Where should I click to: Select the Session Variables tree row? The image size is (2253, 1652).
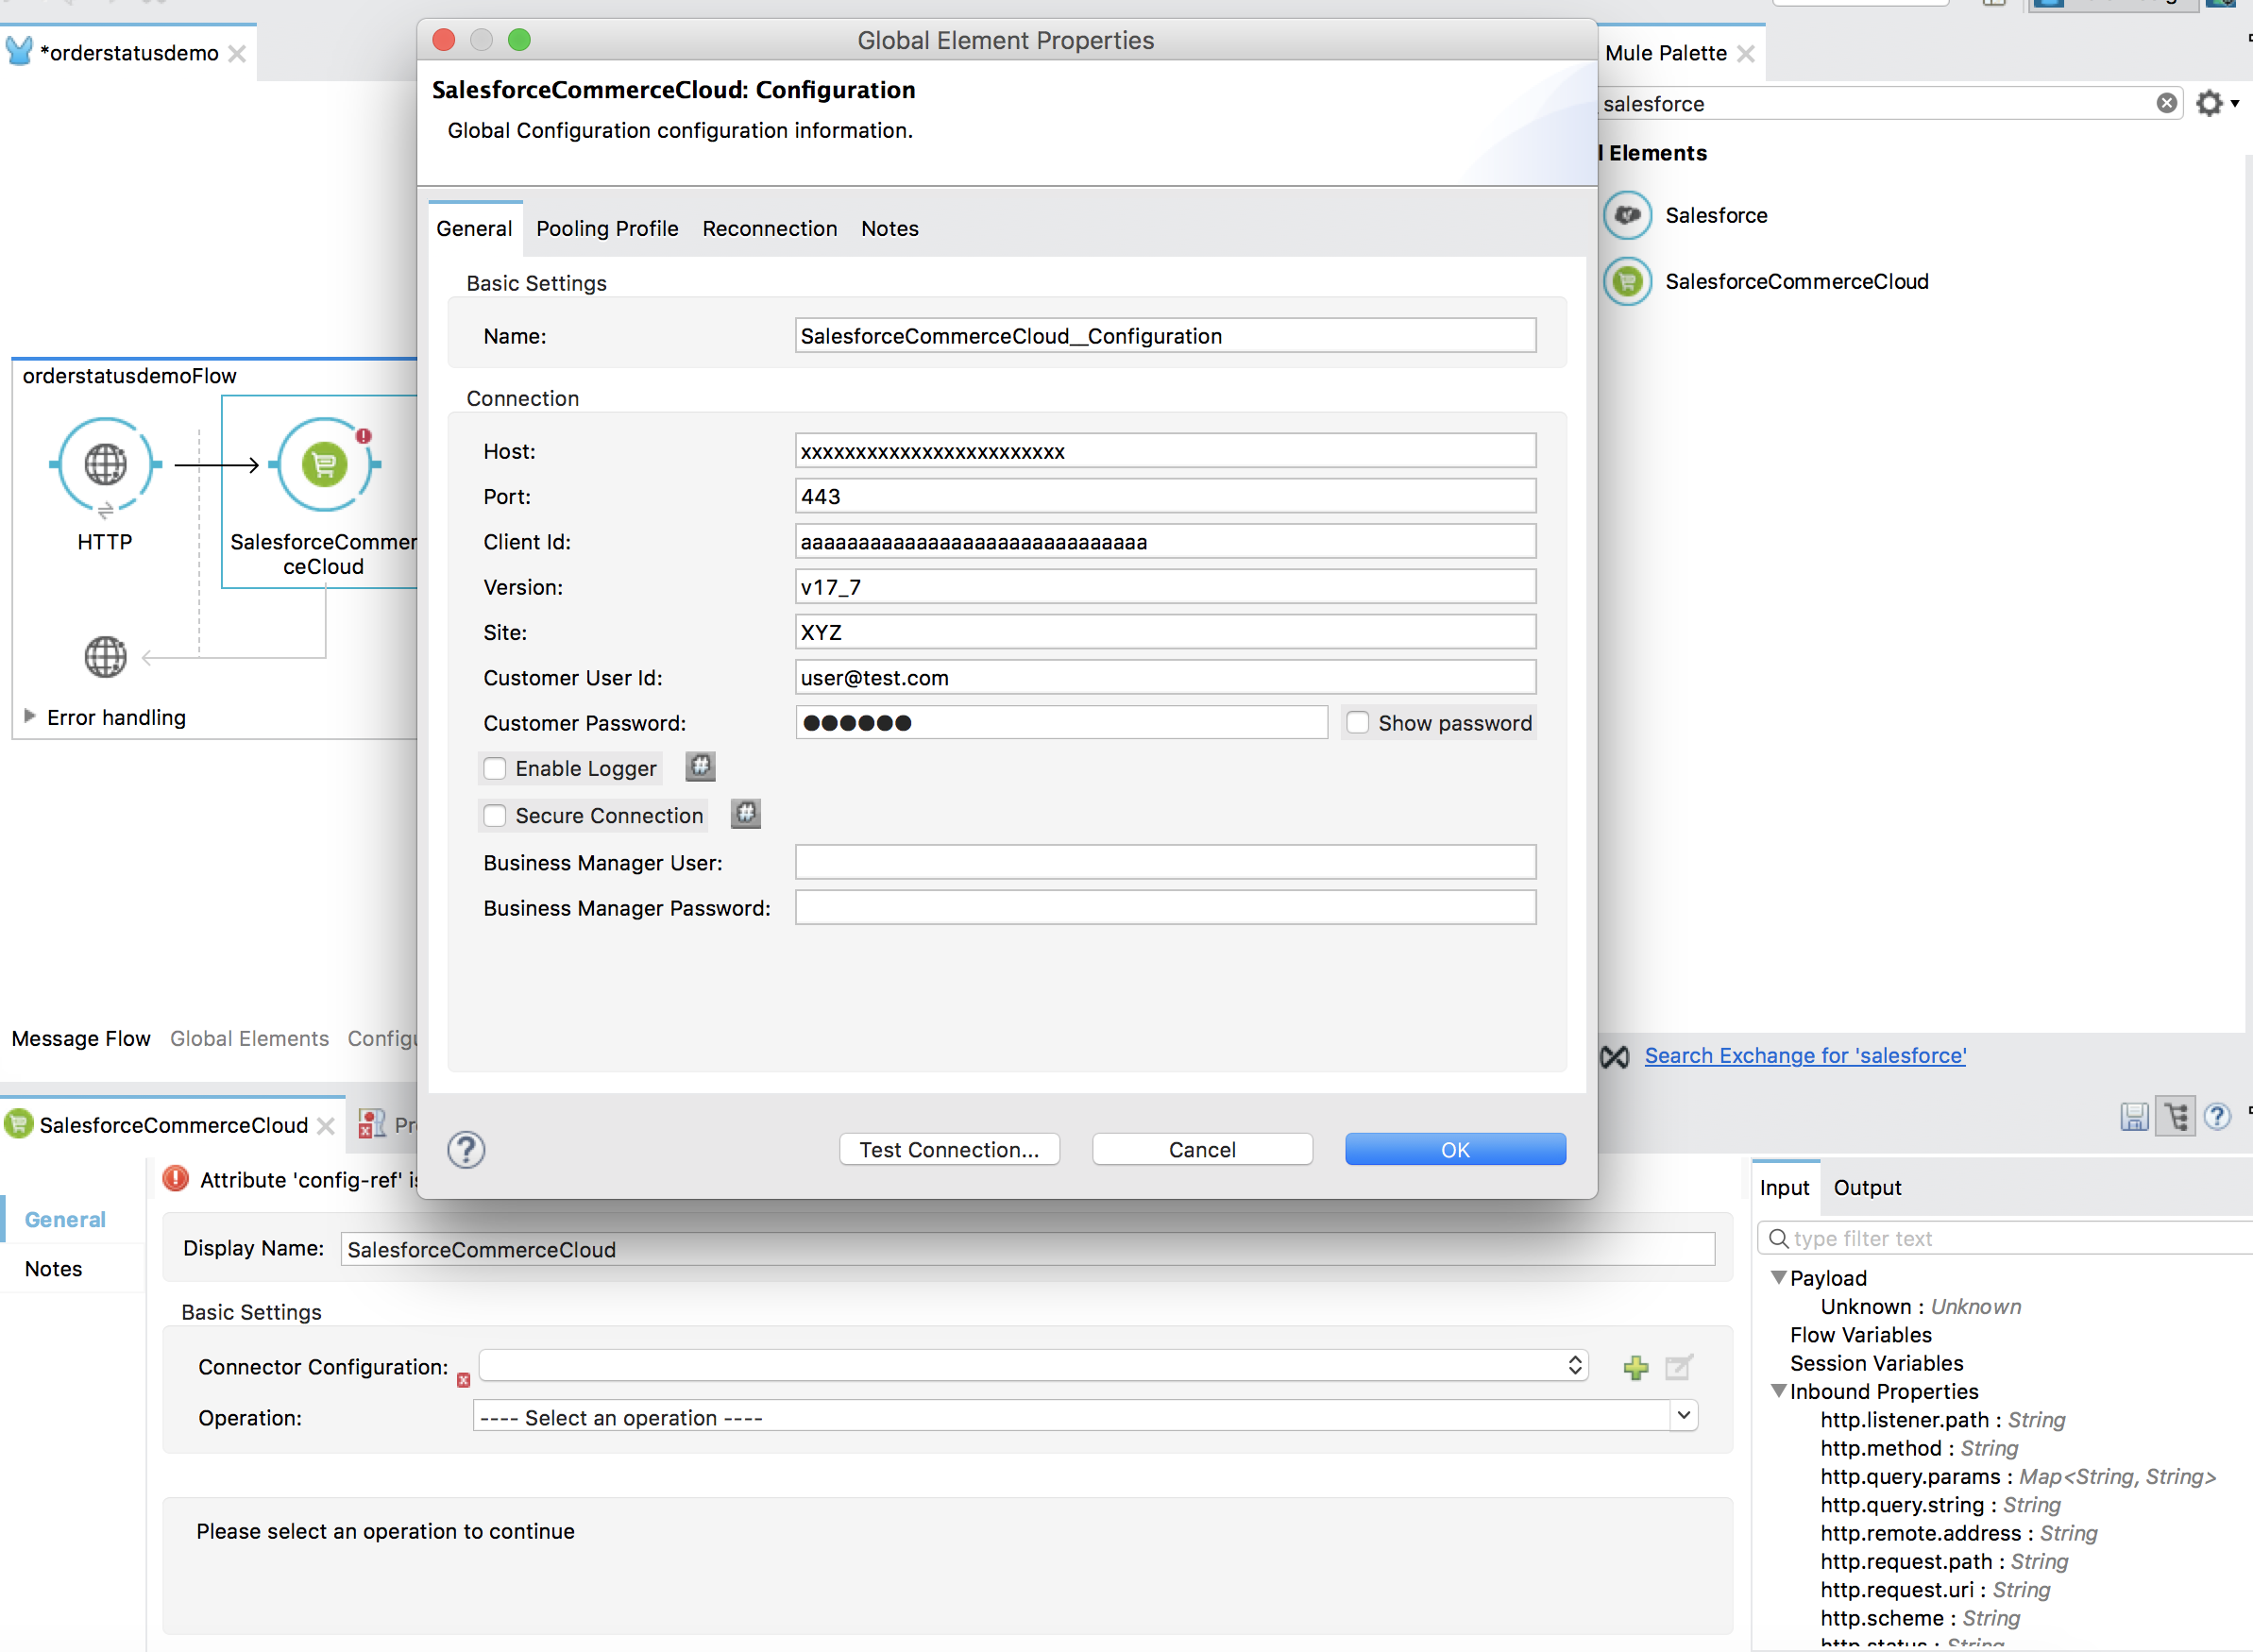1876,1362
